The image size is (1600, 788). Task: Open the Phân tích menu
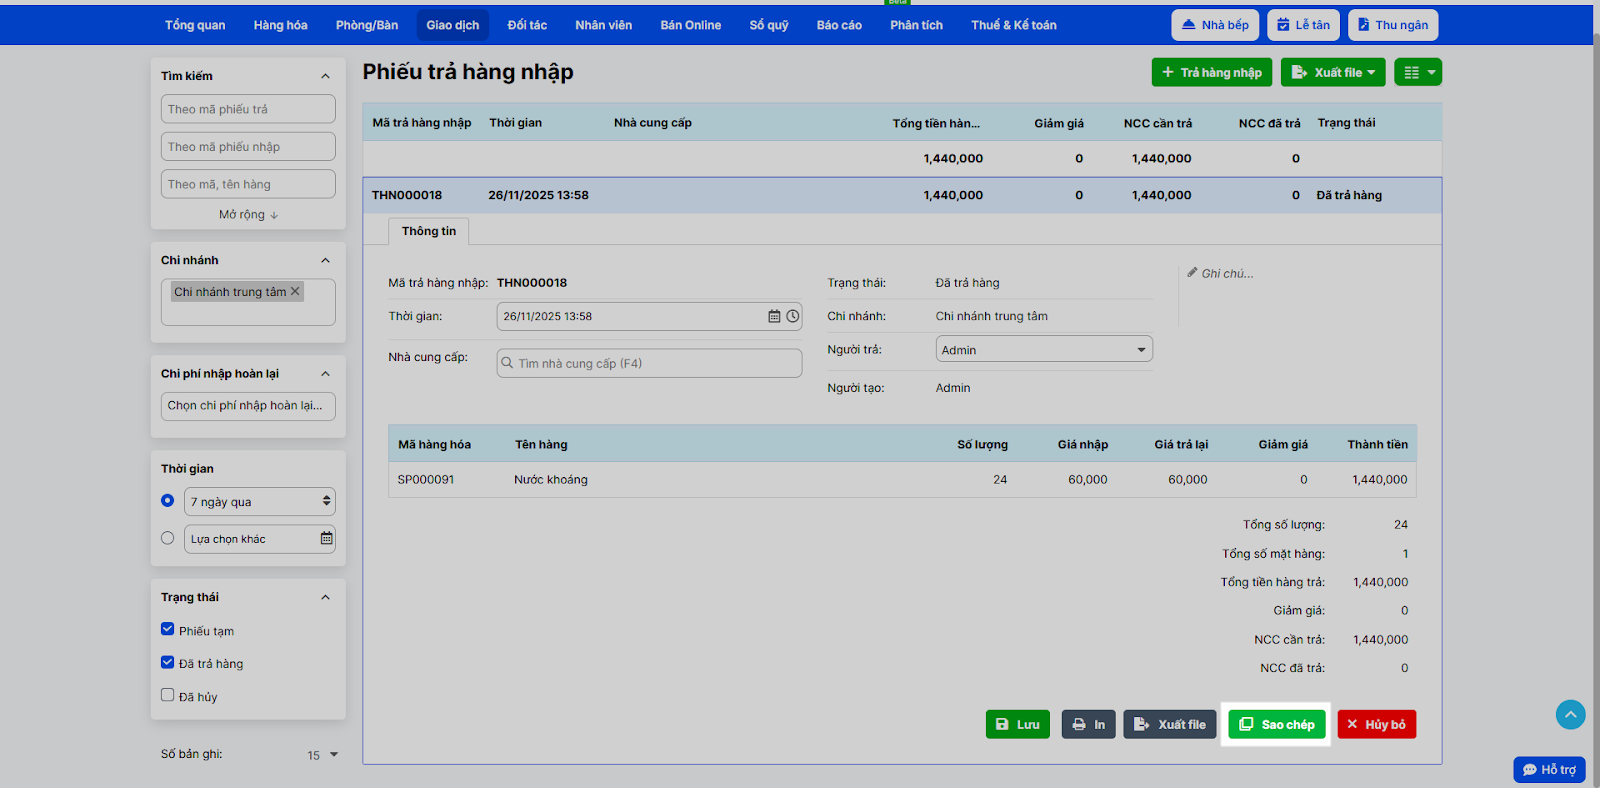coord(917,25)
